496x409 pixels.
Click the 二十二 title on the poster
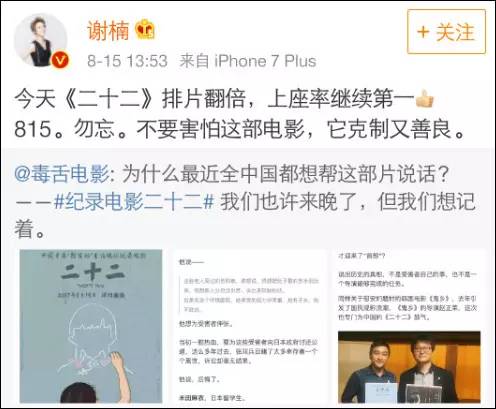tap(92, 274)
